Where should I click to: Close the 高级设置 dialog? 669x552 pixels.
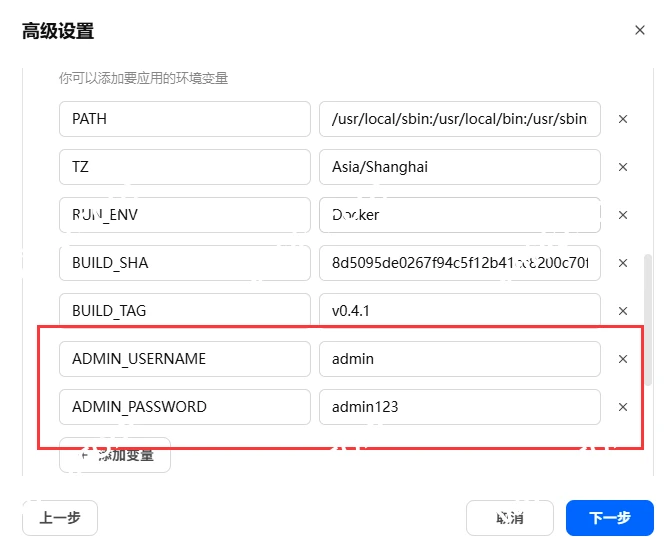coord(640,31)
